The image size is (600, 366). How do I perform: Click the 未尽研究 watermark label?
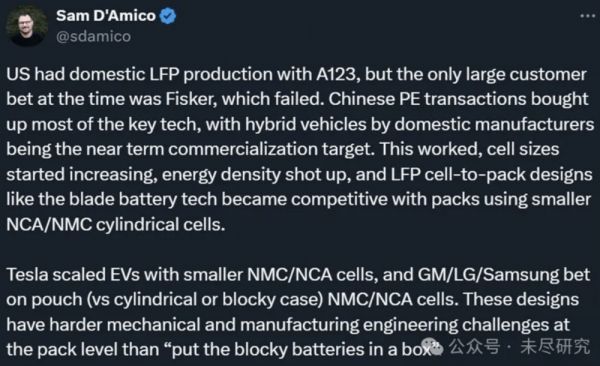(x=555, y=347)
